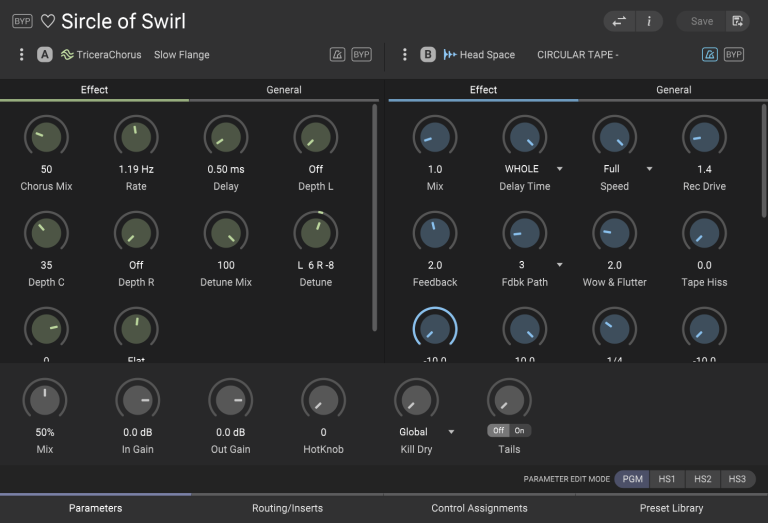768x523 pixels.
Task: Open the CIRCULAR TAPE preset name
Action: 577,55
